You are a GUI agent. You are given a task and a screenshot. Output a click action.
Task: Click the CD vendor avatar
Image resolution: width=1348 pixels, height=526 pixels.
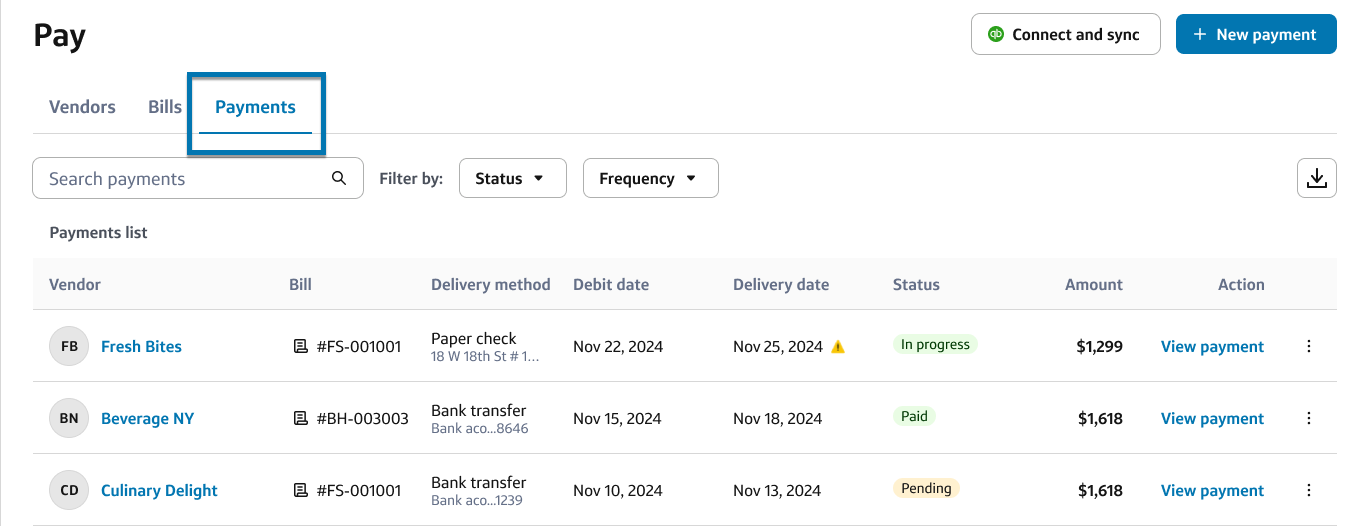[69, 491]
